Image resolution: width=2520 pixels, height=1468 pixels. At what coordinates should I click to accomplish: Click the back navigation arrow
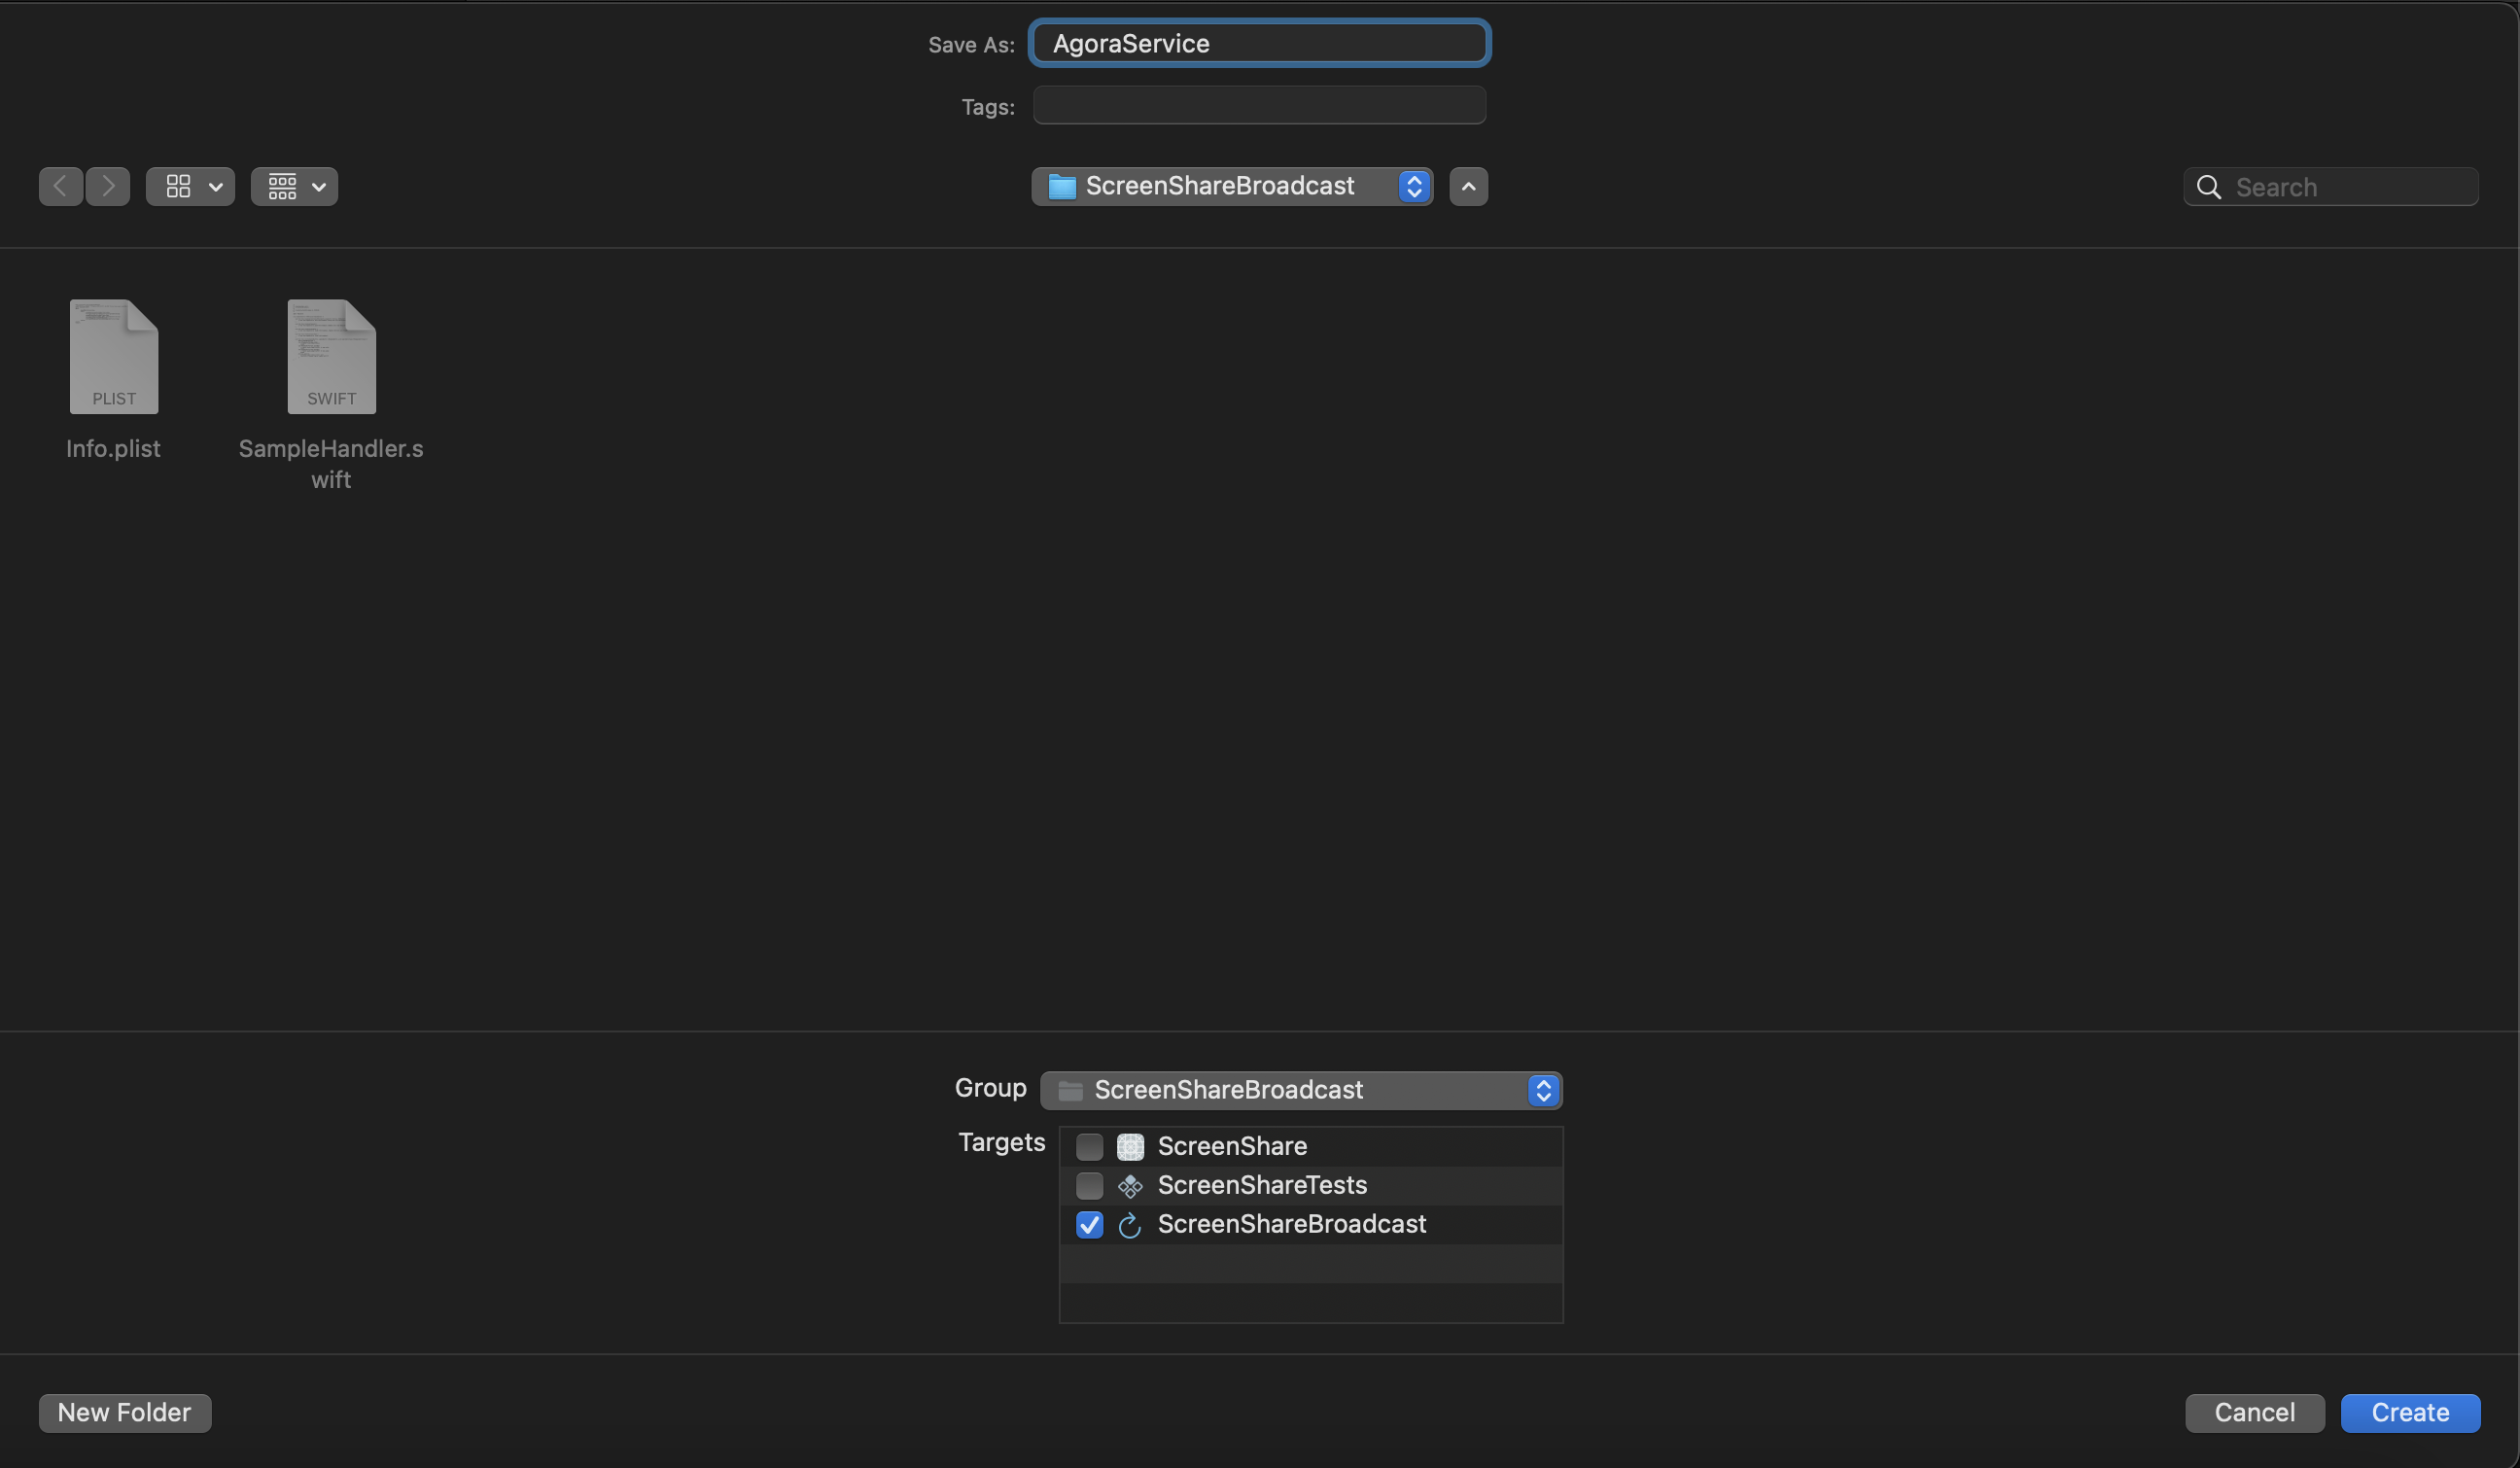[60, 186]
